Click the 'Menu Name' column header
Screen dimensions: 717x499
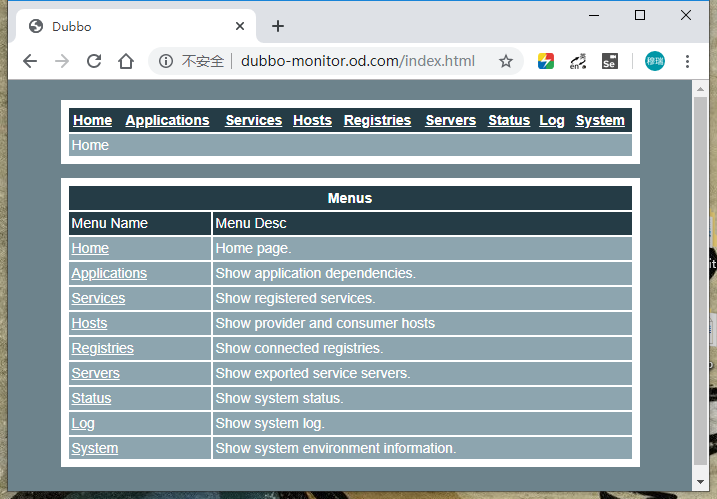140,223
